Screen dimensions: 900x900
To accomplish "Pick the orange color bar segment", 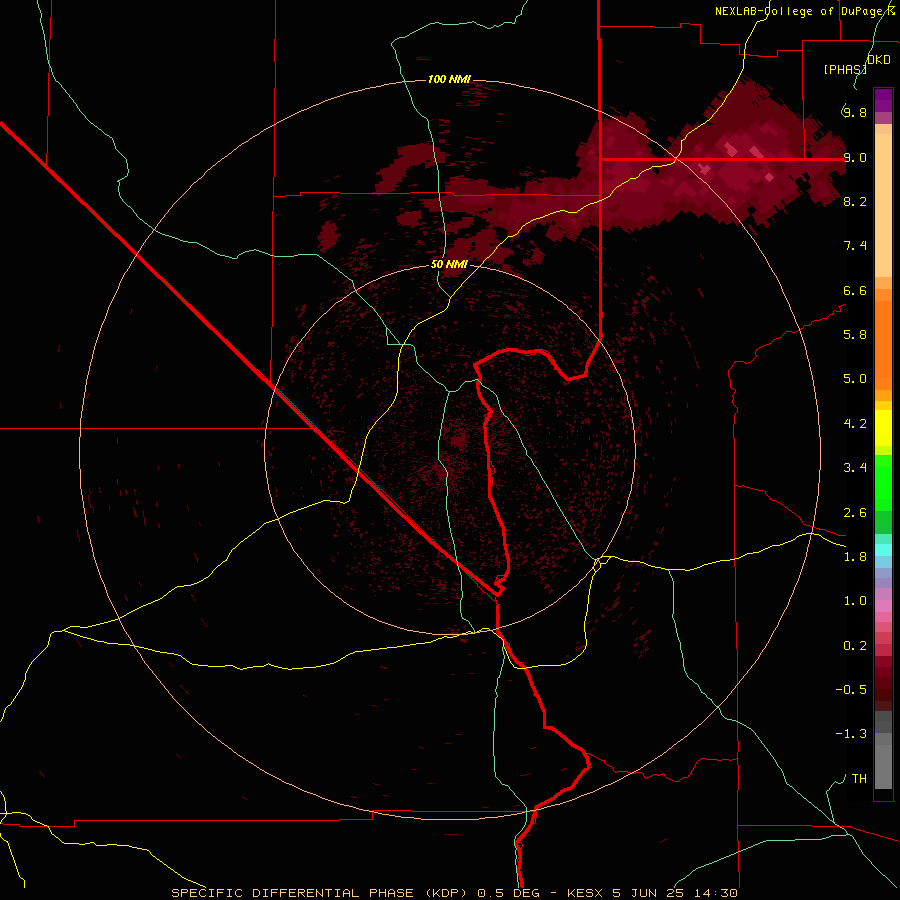I will click(883, 345).
